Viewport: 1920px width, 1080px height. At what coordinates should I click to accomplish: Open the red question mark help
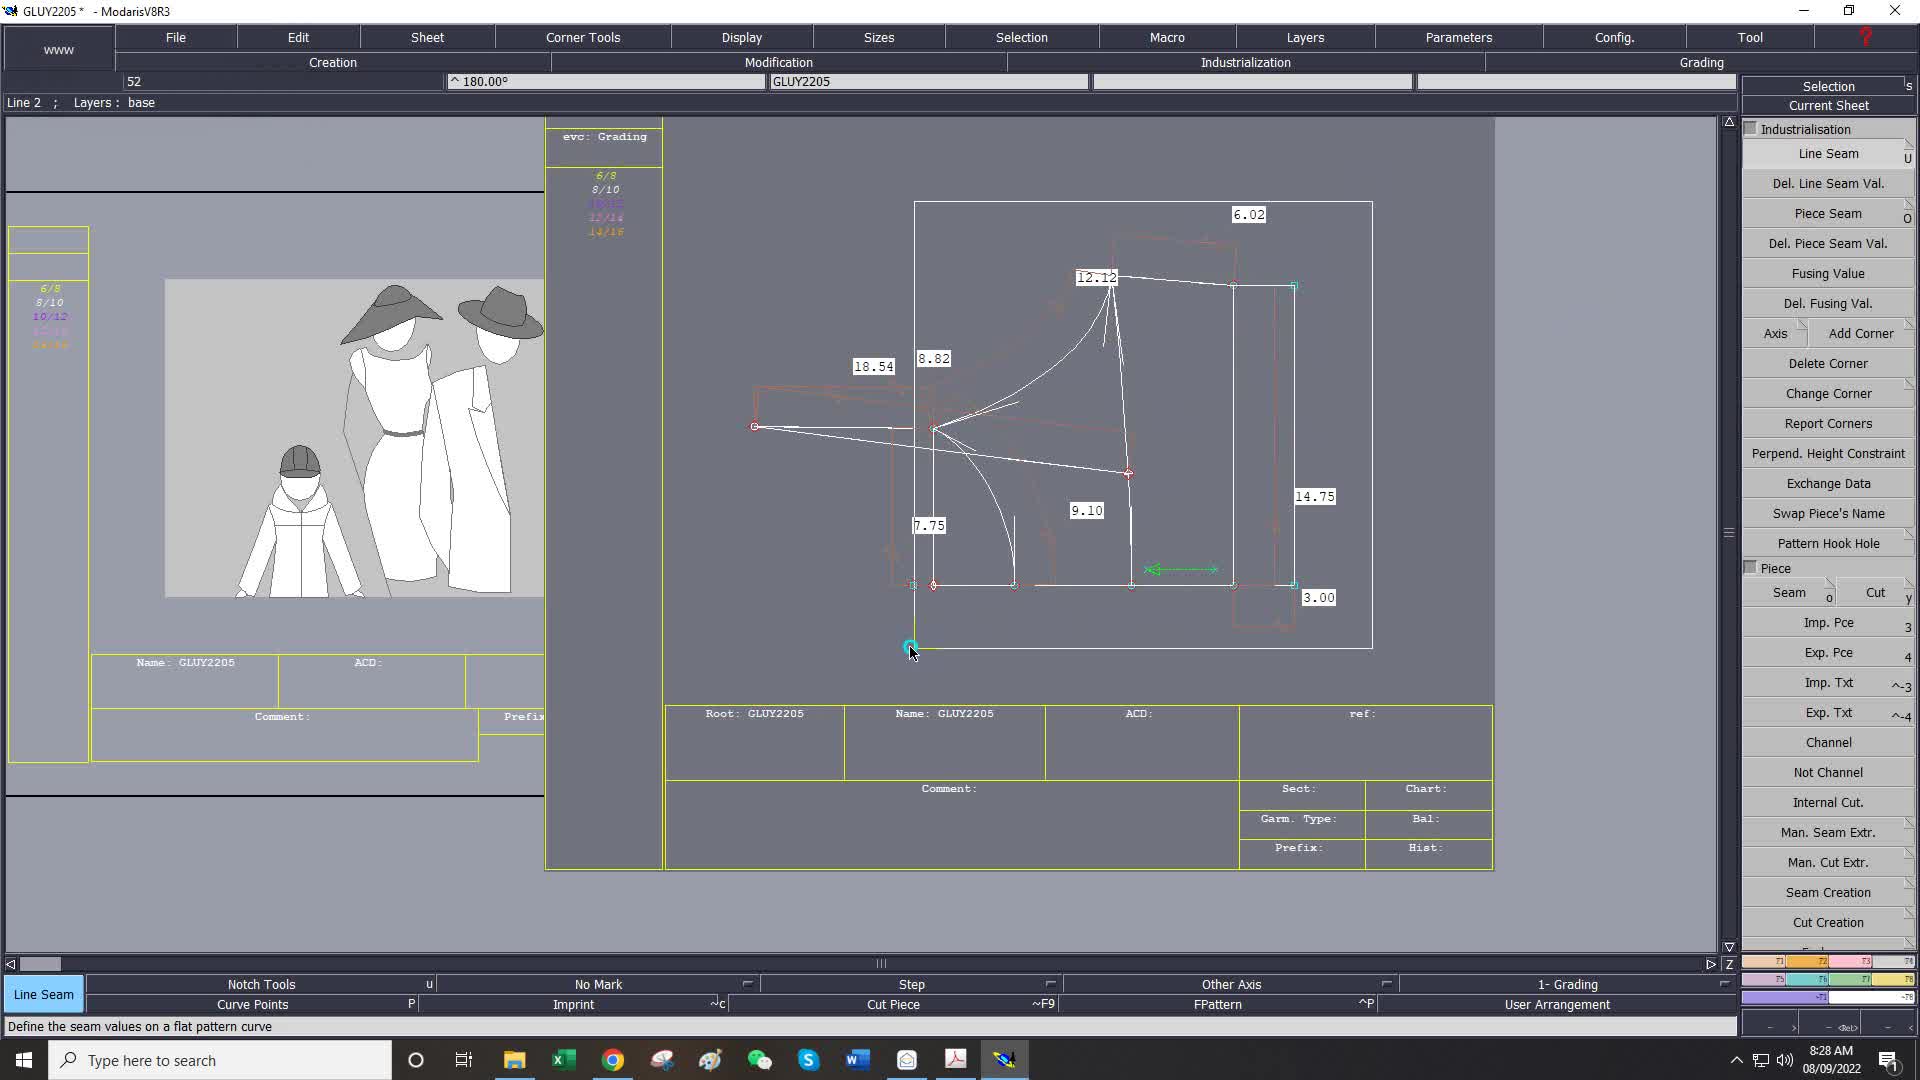pos(1865,37)
